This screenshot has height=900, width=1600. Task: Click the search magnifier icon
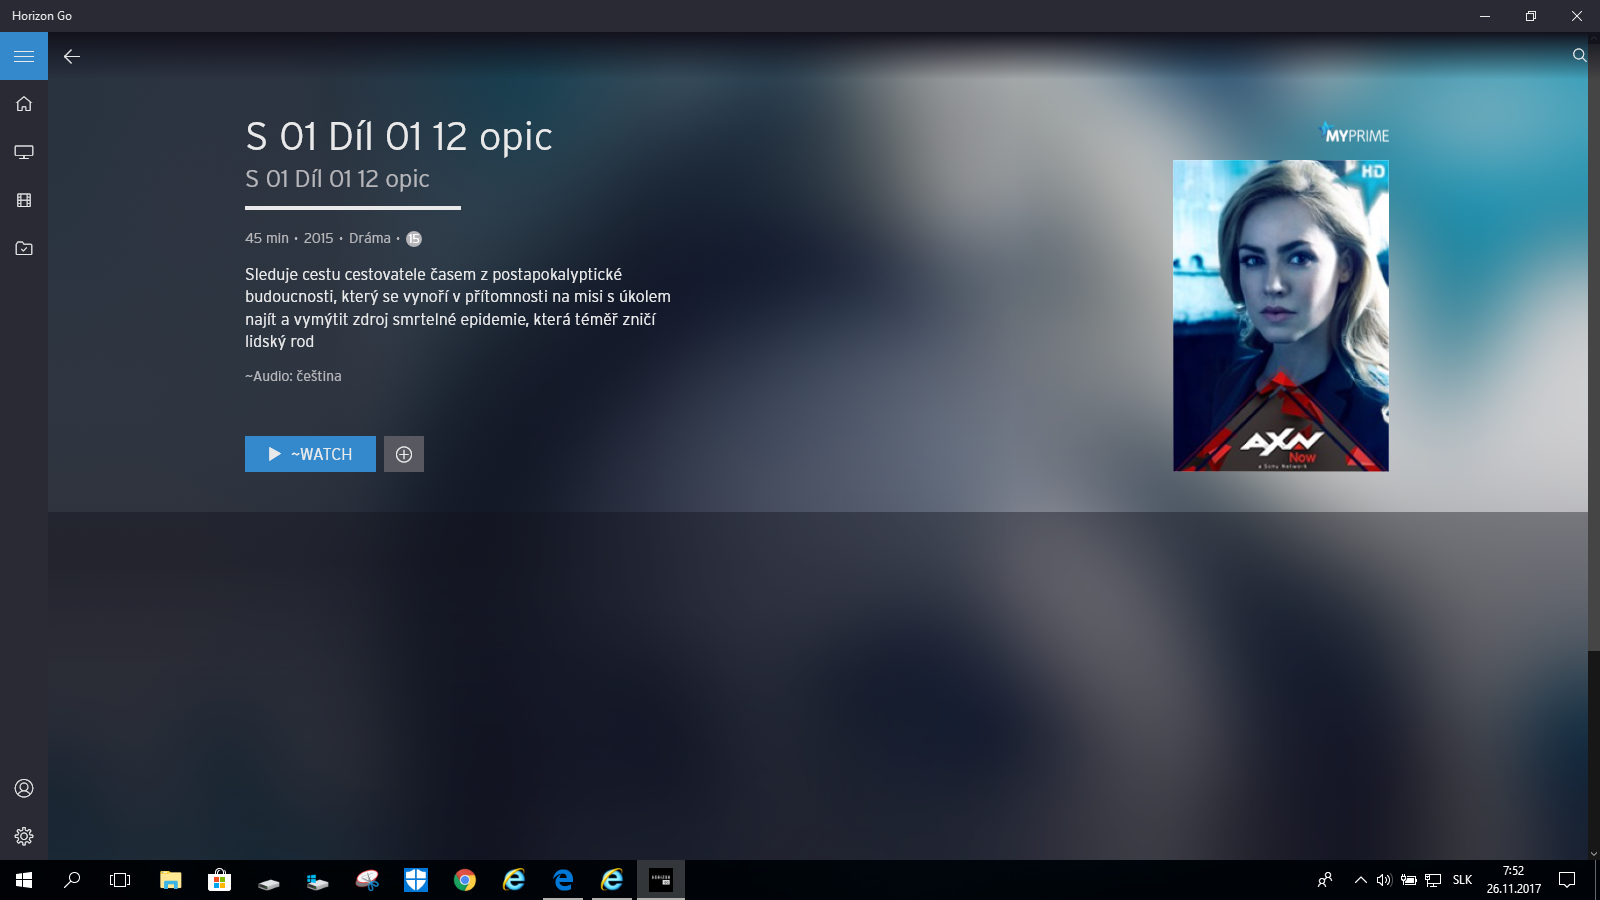pos(1579,56)
